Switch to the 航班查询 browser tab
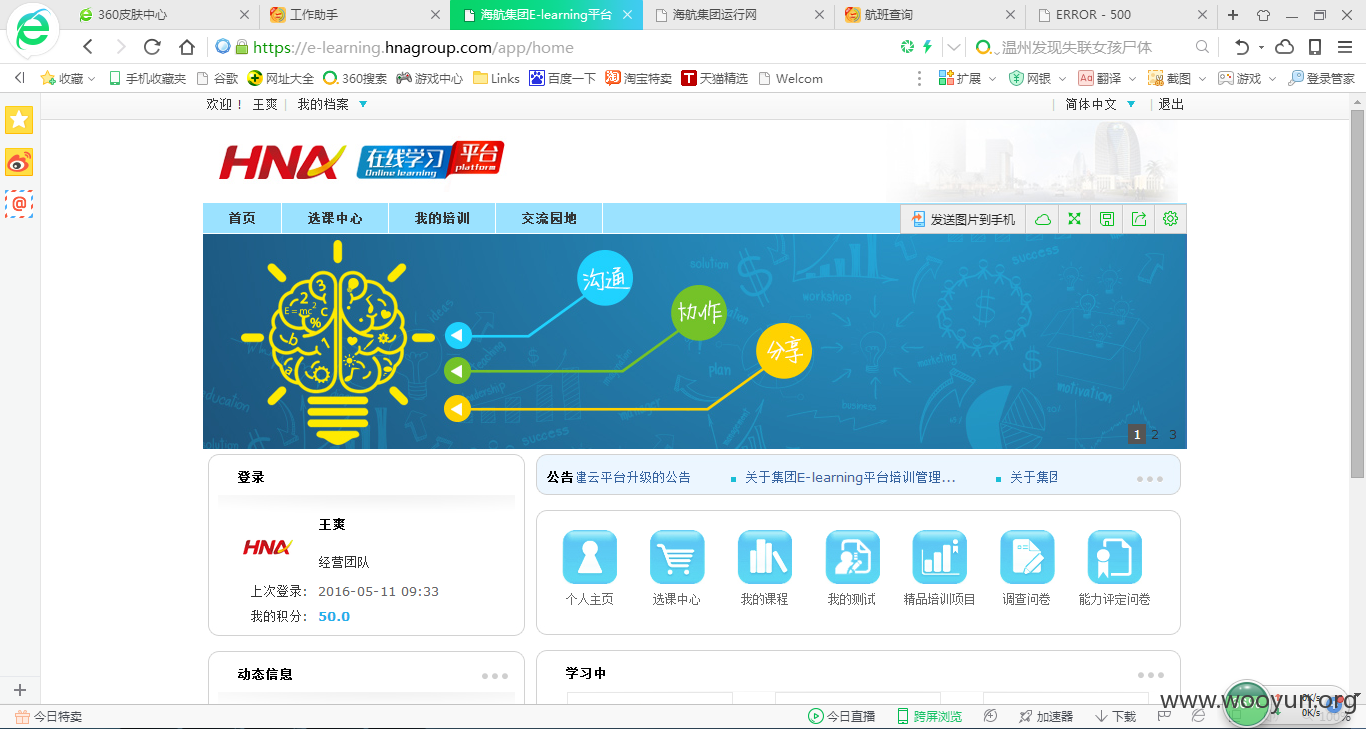Viewport: 1366px width, 729px height. (x=929, y=15)
